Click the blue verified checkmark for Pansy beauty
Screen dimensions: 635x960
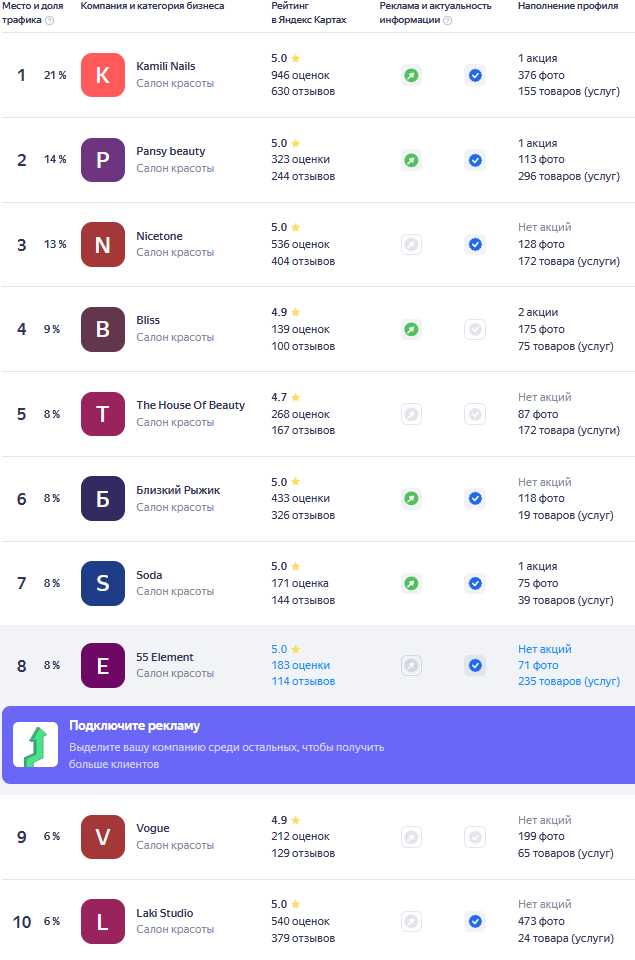475,160
